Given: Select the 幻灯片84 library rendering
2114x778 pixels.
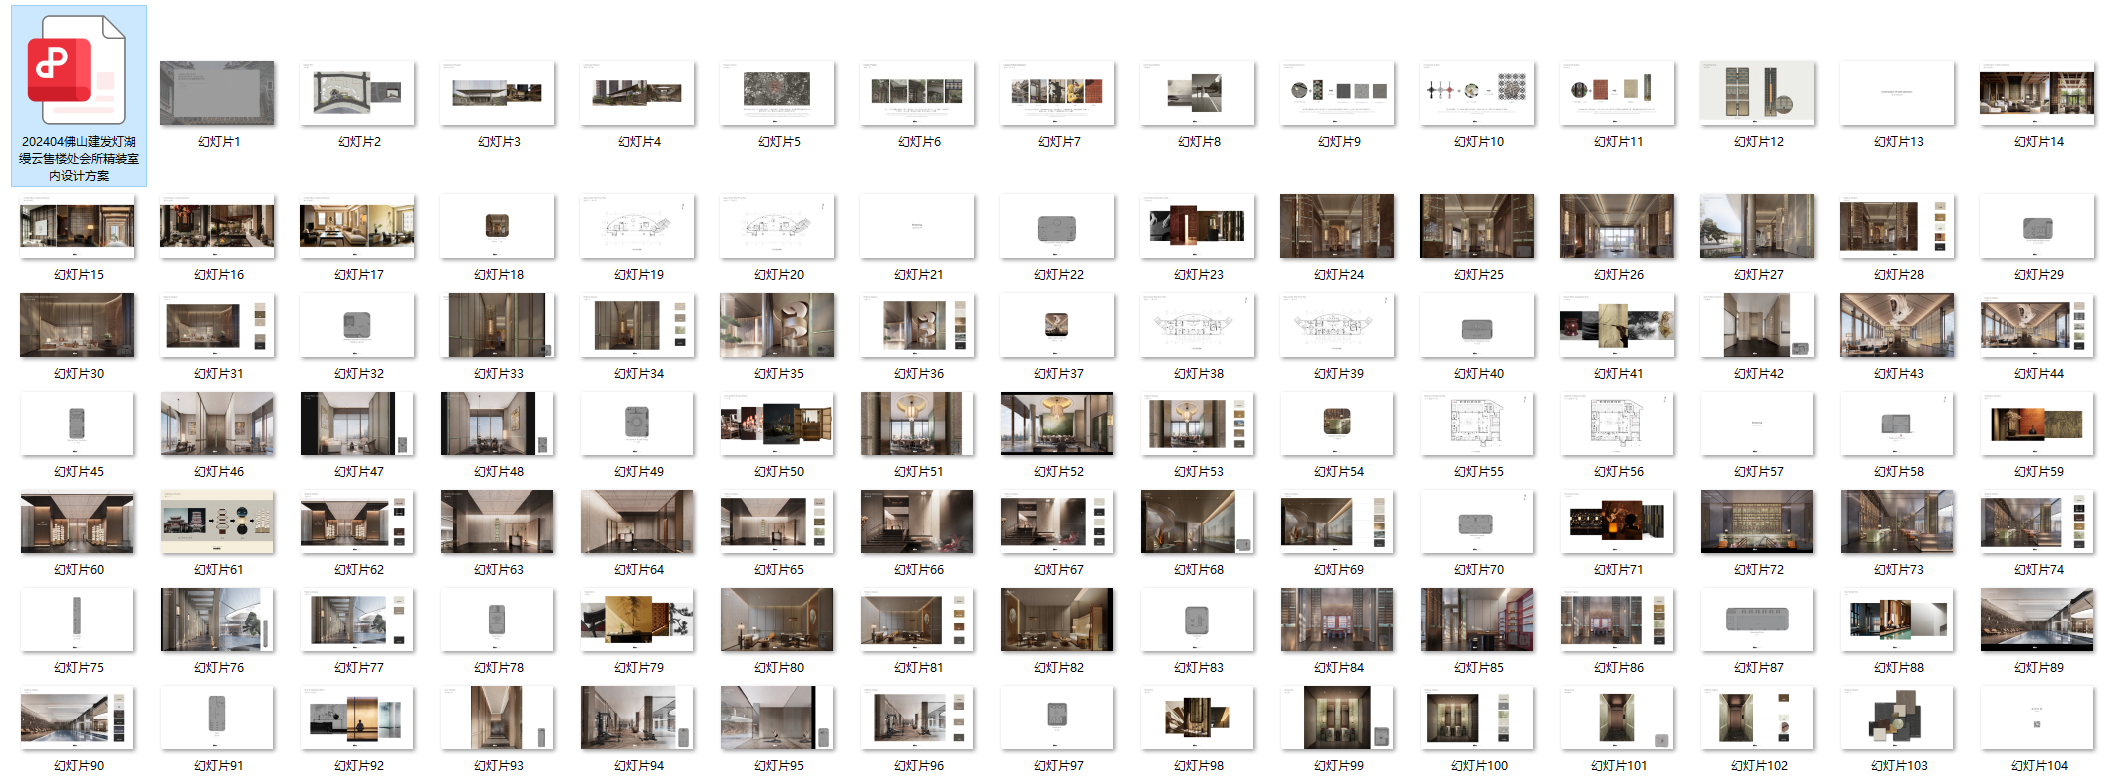Looking at the screenshot, I should 1337,619.
